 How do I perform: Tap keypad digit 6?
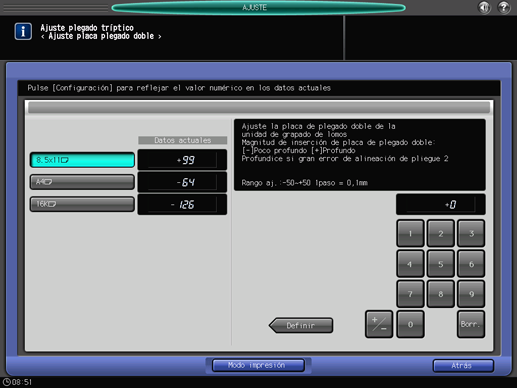(x=471, y=264)
